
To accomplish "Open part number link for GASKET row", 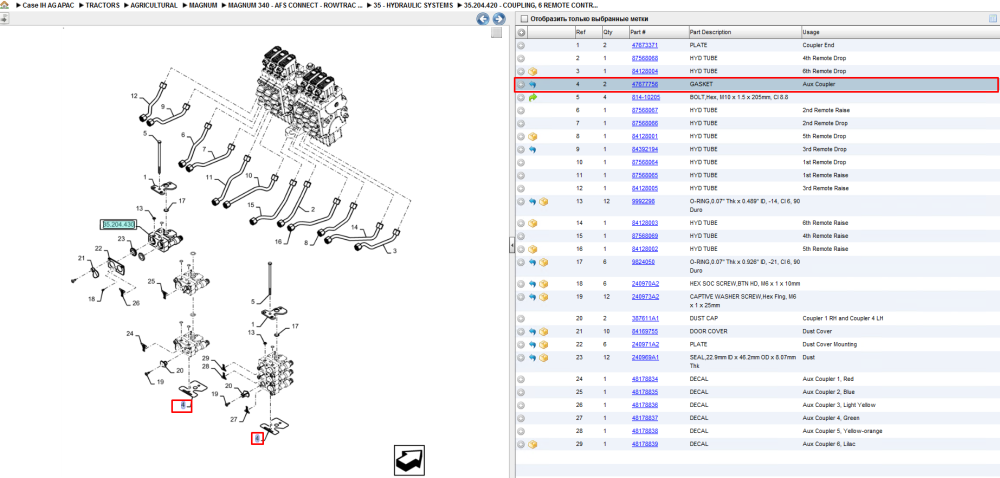I will (x=644, y=84).
